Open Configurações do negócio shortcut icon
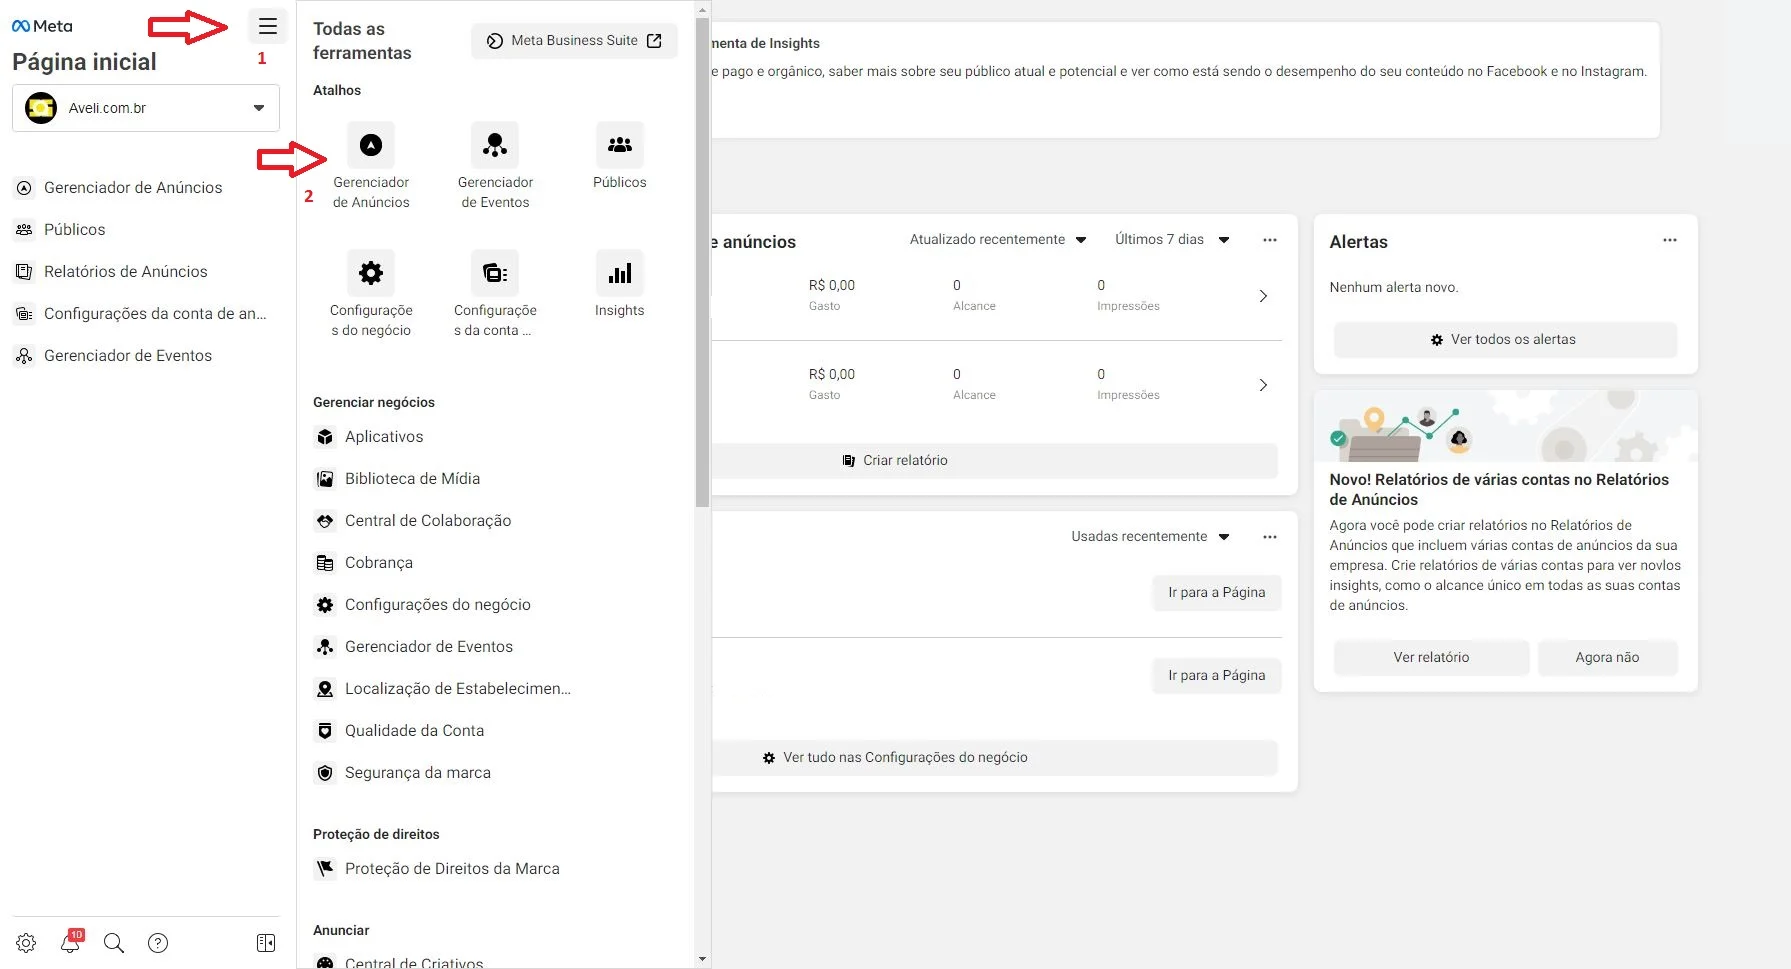The height and width of the screenshot is (969, 1791). [371, 273]
